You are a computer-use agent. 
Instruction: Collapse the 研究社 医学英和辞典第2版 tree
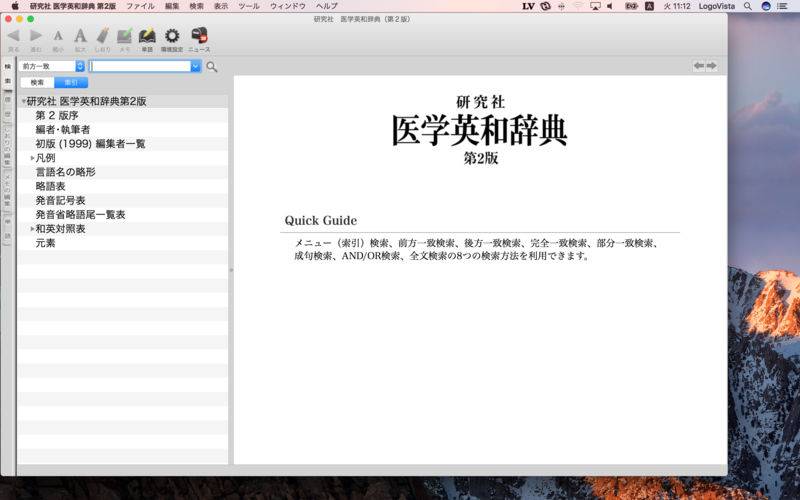coord(23,102)
